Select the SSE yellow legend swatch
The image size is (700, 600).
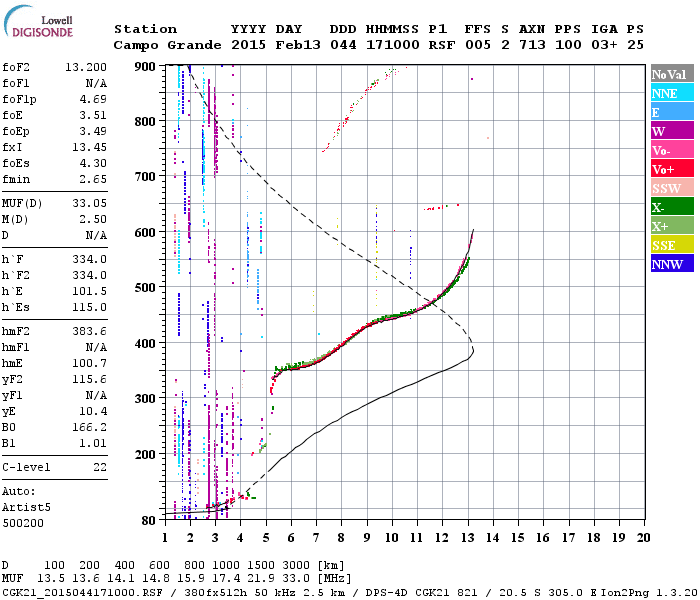pos(672,245)
